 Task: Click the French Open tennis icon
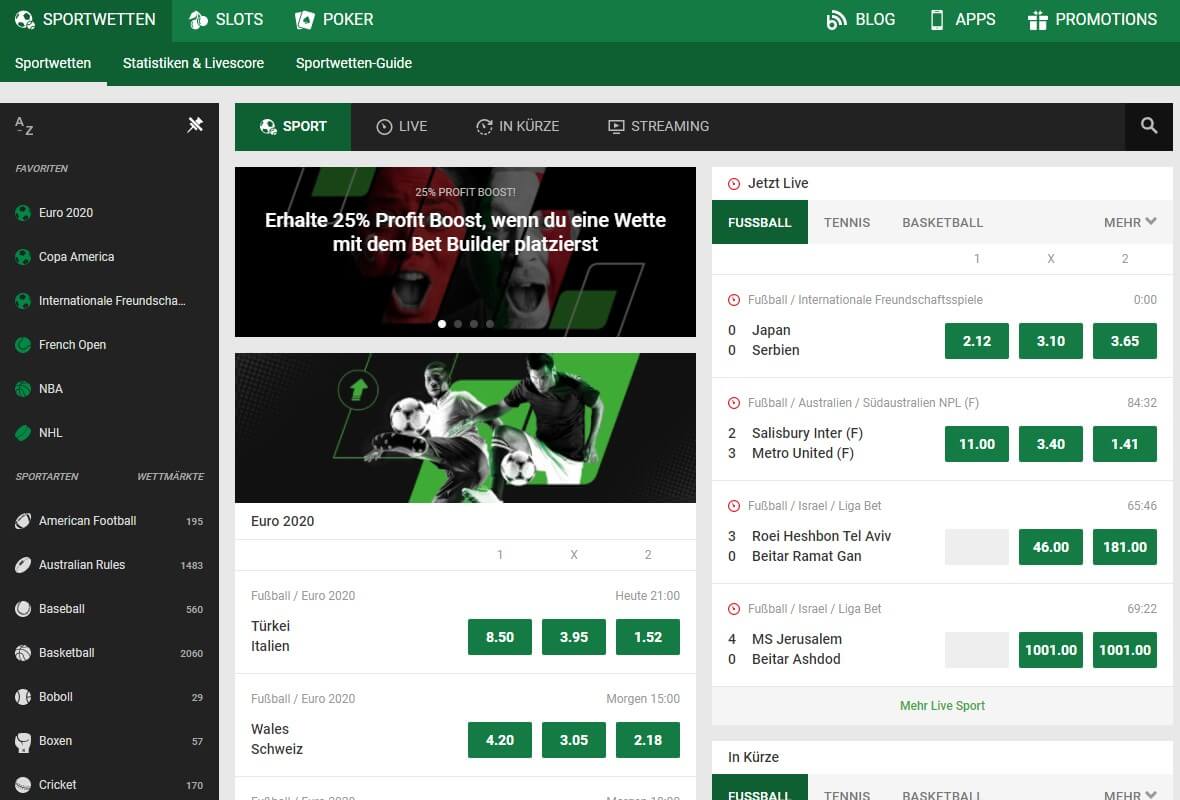point(23,345)
